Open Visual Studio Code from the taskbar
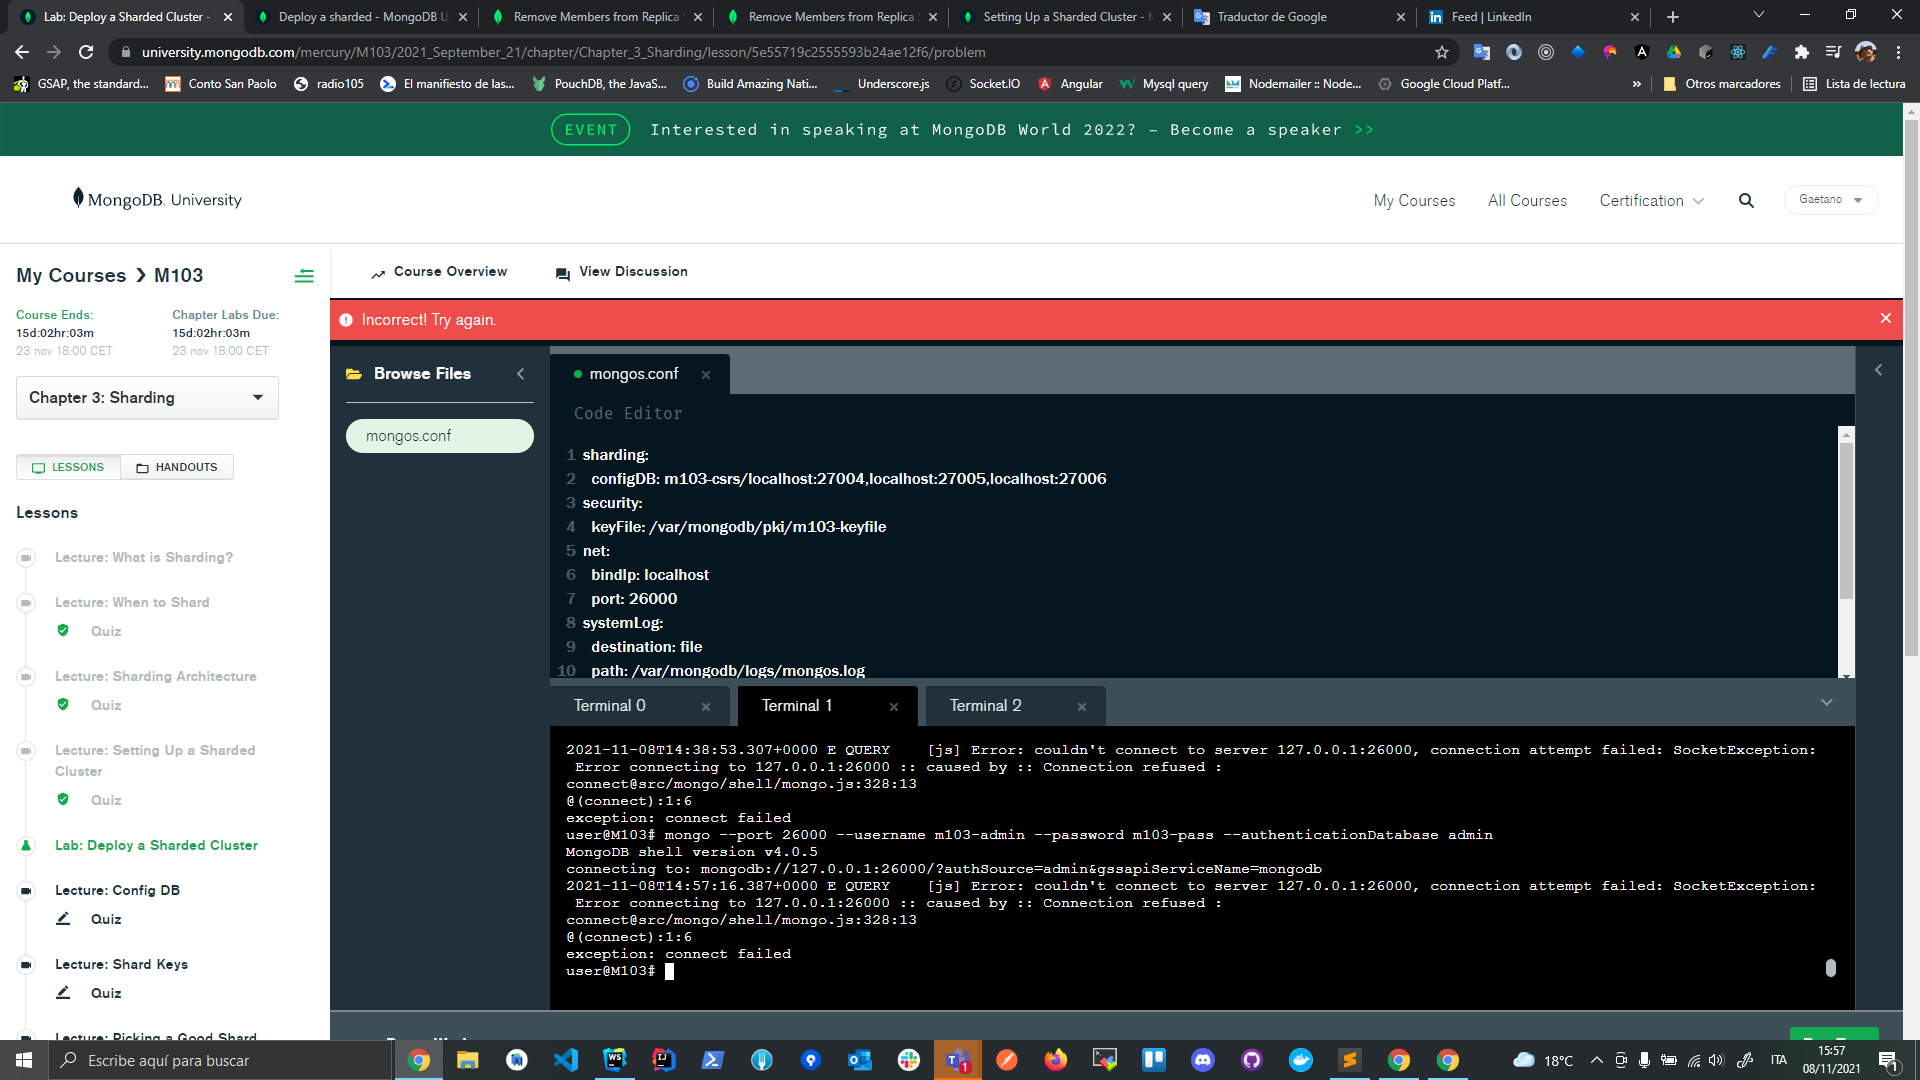Viewport: 1920px width, 1080px height. pos(565,1060)
